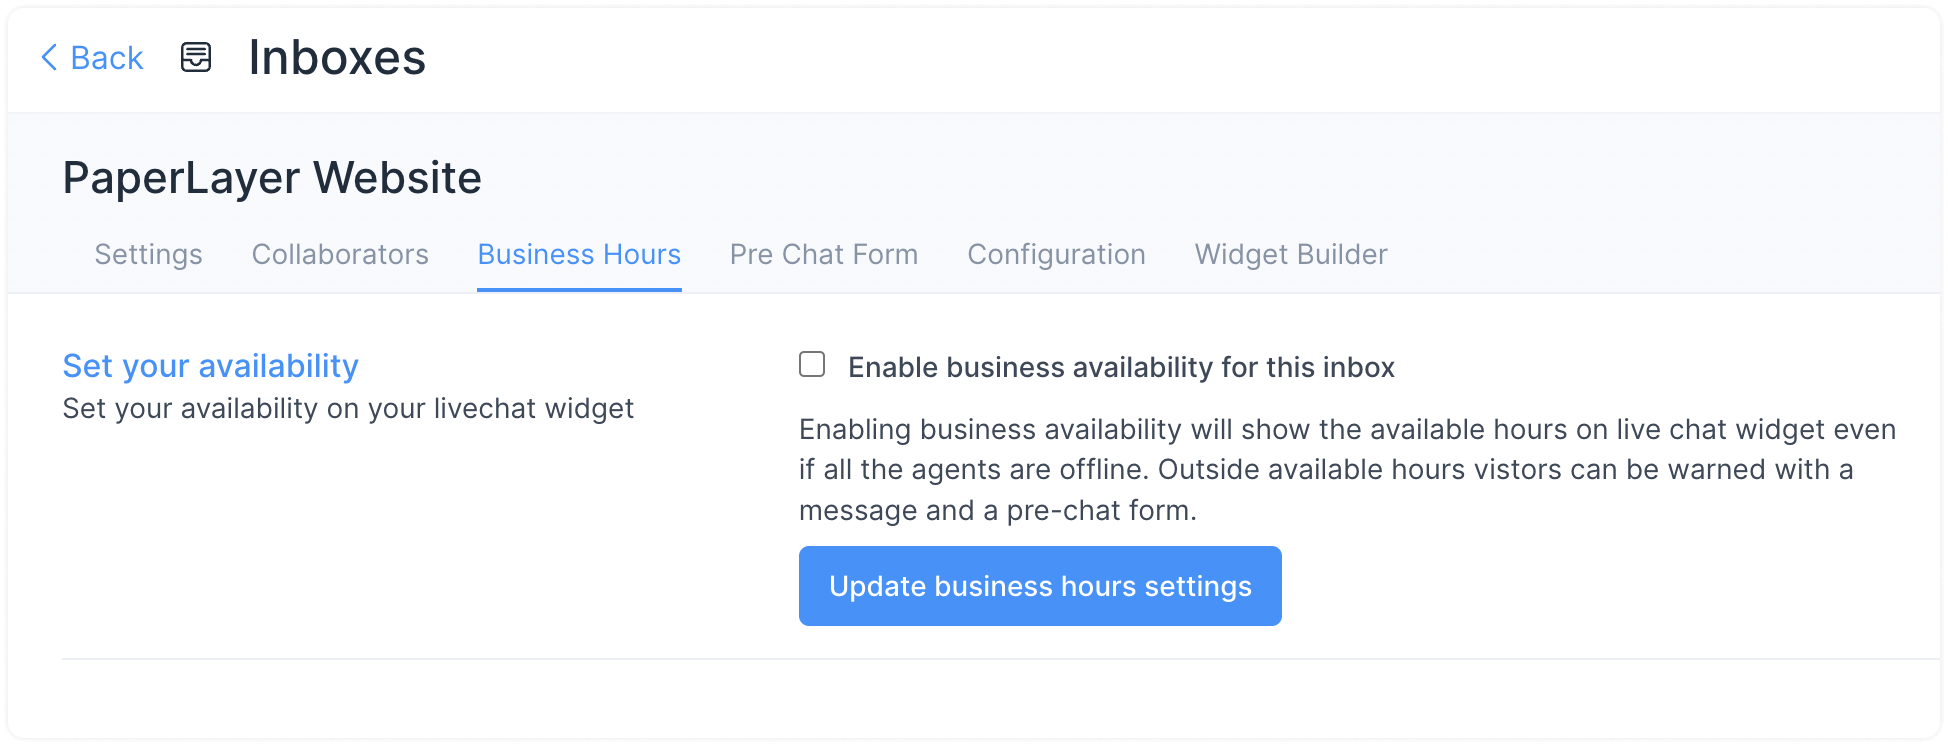Open the Pre Chat Form tab
The image size is (1948, 746).
[824, 255]
